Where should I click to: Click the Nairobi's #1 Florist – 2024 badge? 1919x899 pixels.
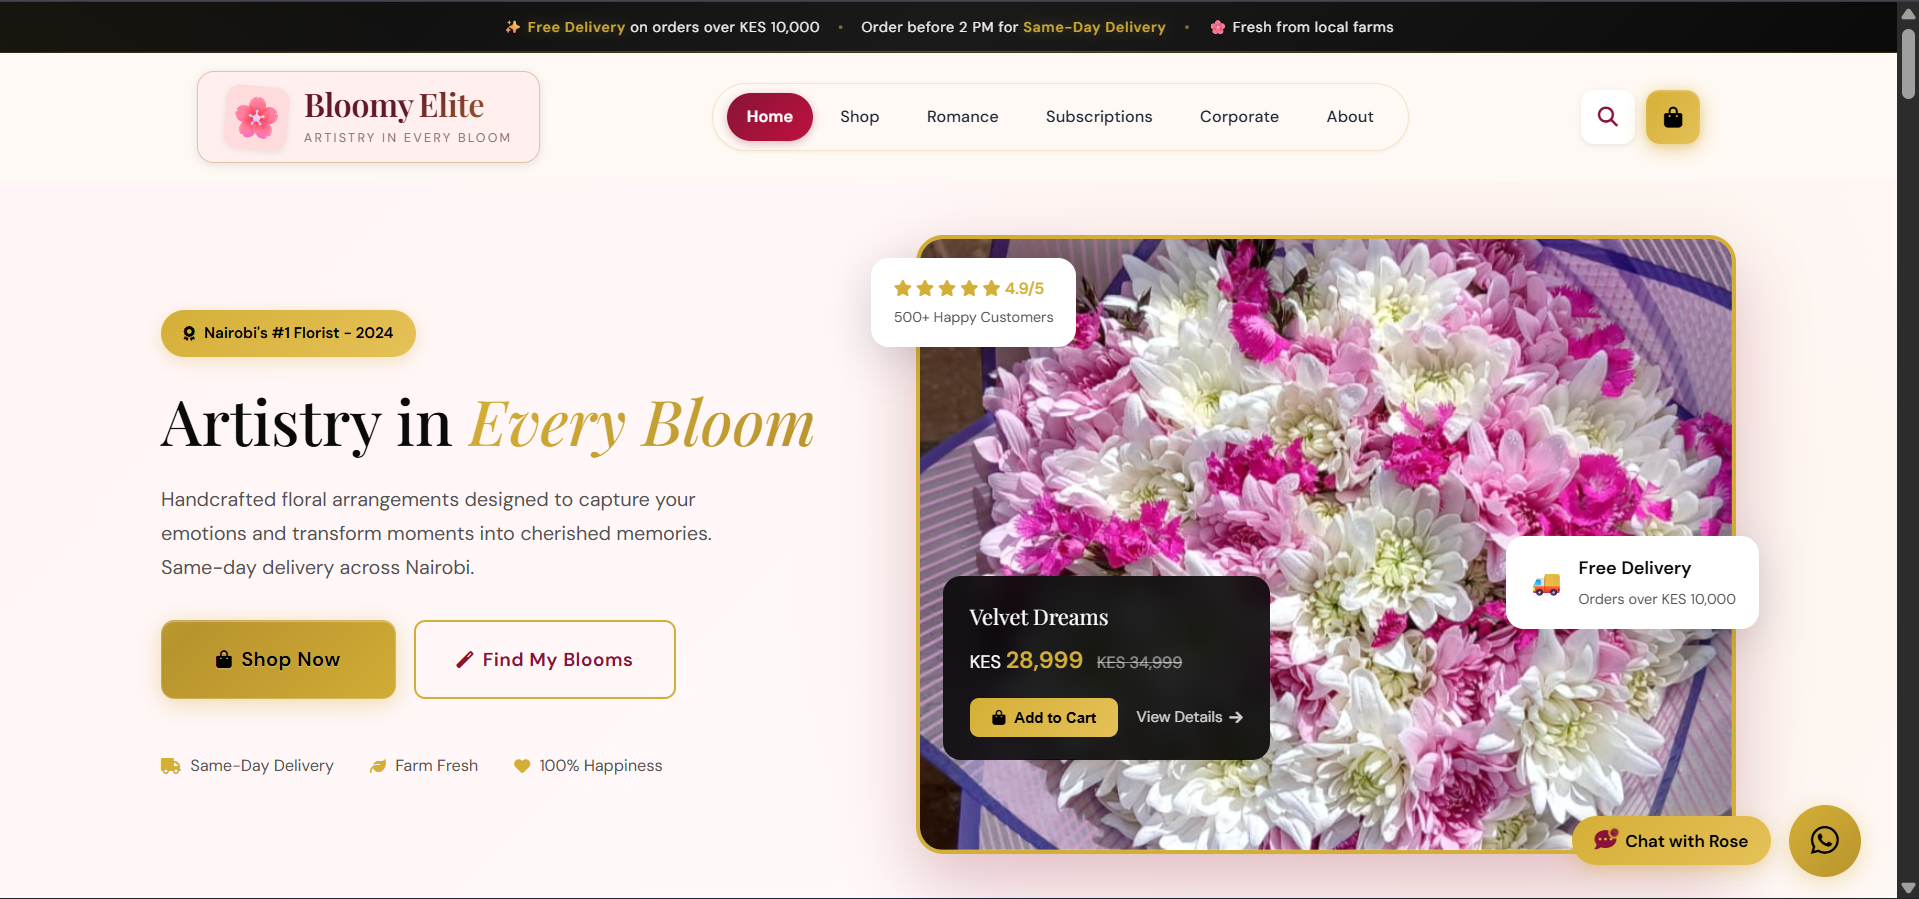(288, 333)
